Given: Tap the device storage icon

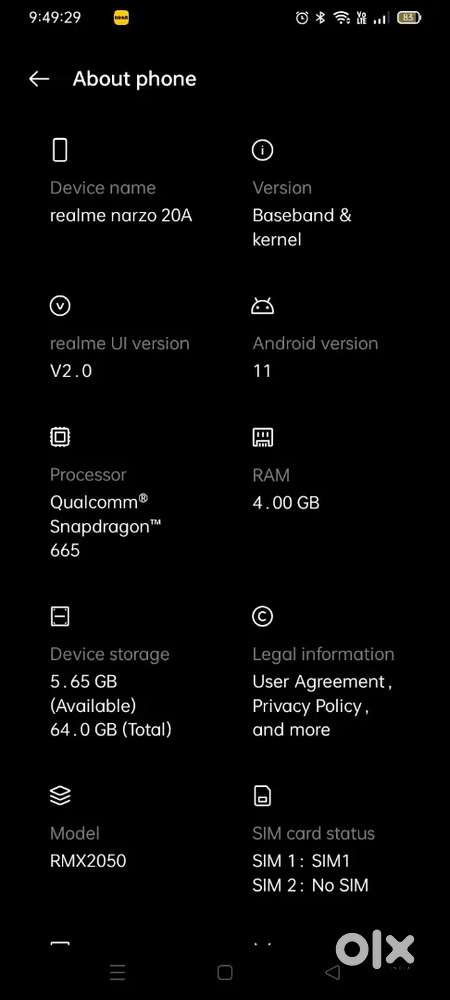Looking at the screenshot, I should (60, 616).
